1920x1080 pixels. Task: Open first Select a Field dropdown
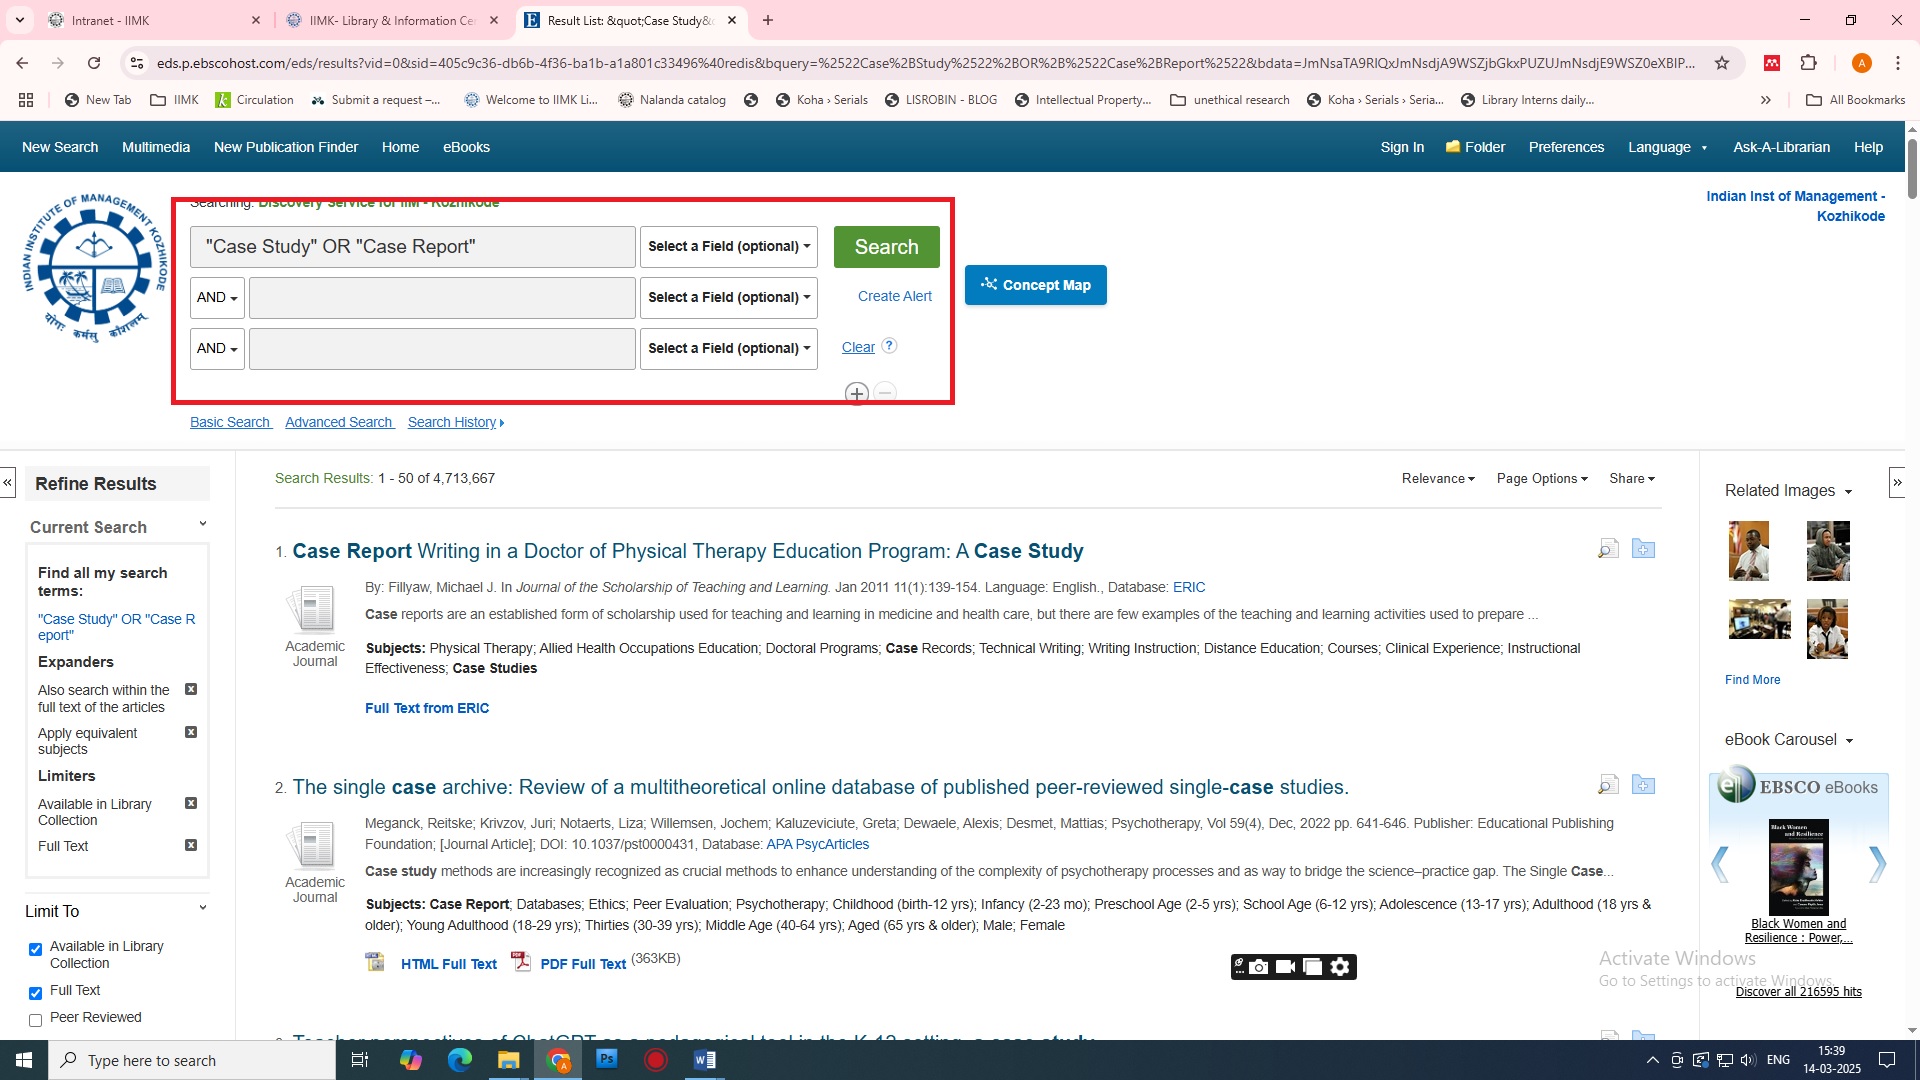pyautogui.click(x=728, y=247)
